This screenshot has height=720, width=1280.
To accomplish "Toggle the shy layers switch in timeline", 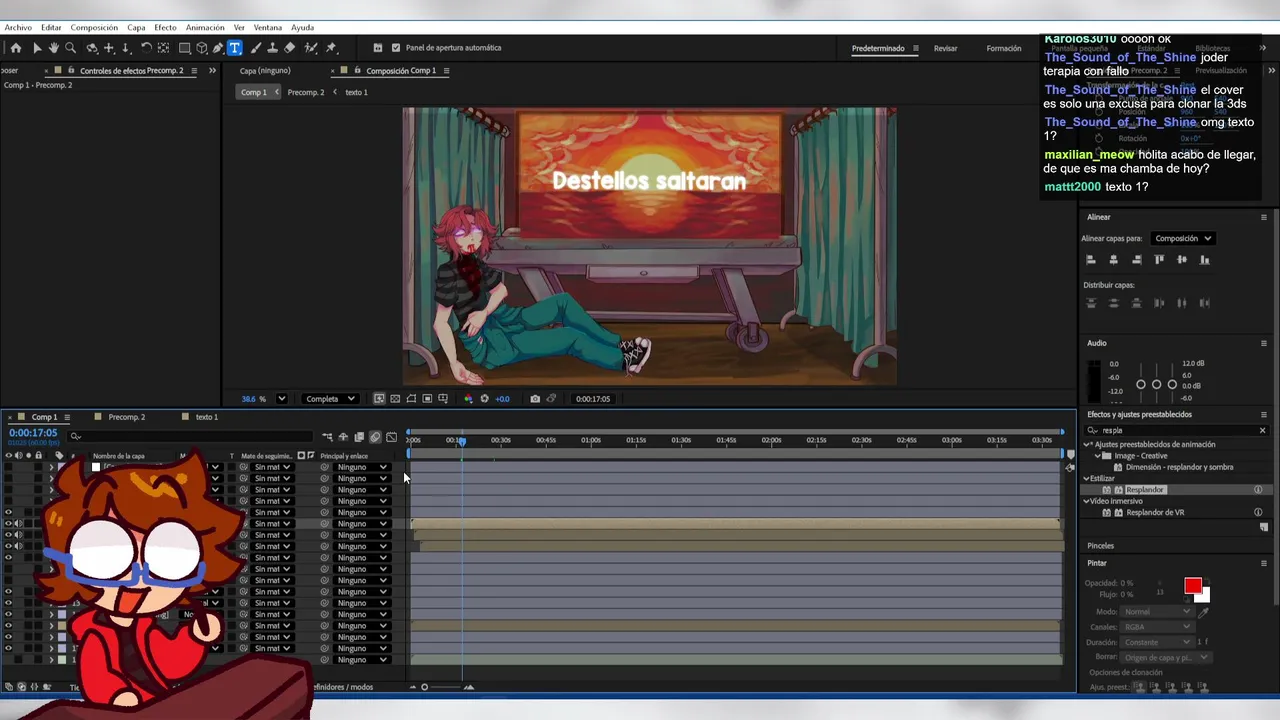I will (x=343, y=437).
